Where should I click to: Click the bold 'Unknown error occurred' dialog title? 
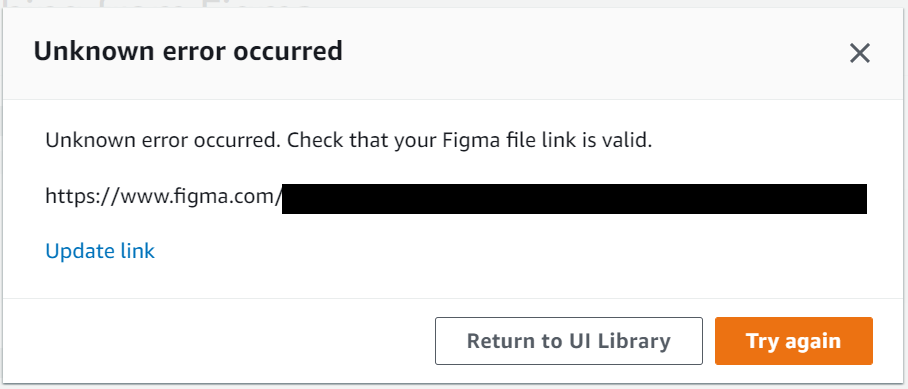pos(188,52)
